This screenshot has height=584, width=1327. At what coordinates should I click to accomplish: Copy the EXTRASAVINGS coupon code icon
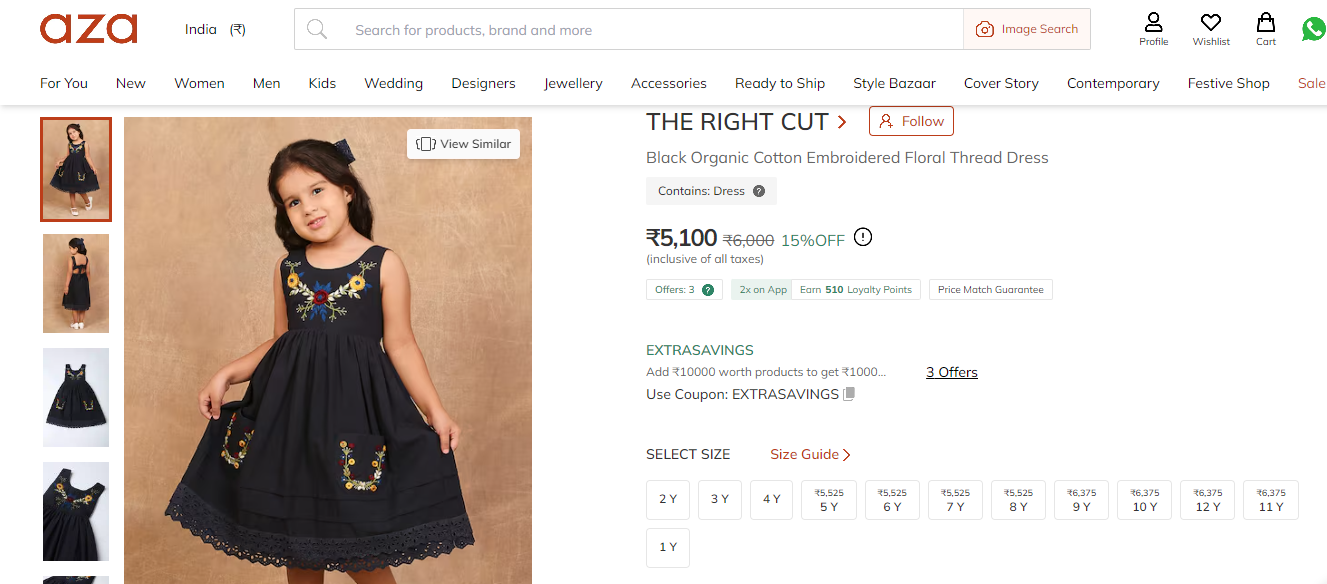pyautogui.click(x=849, y=394)
